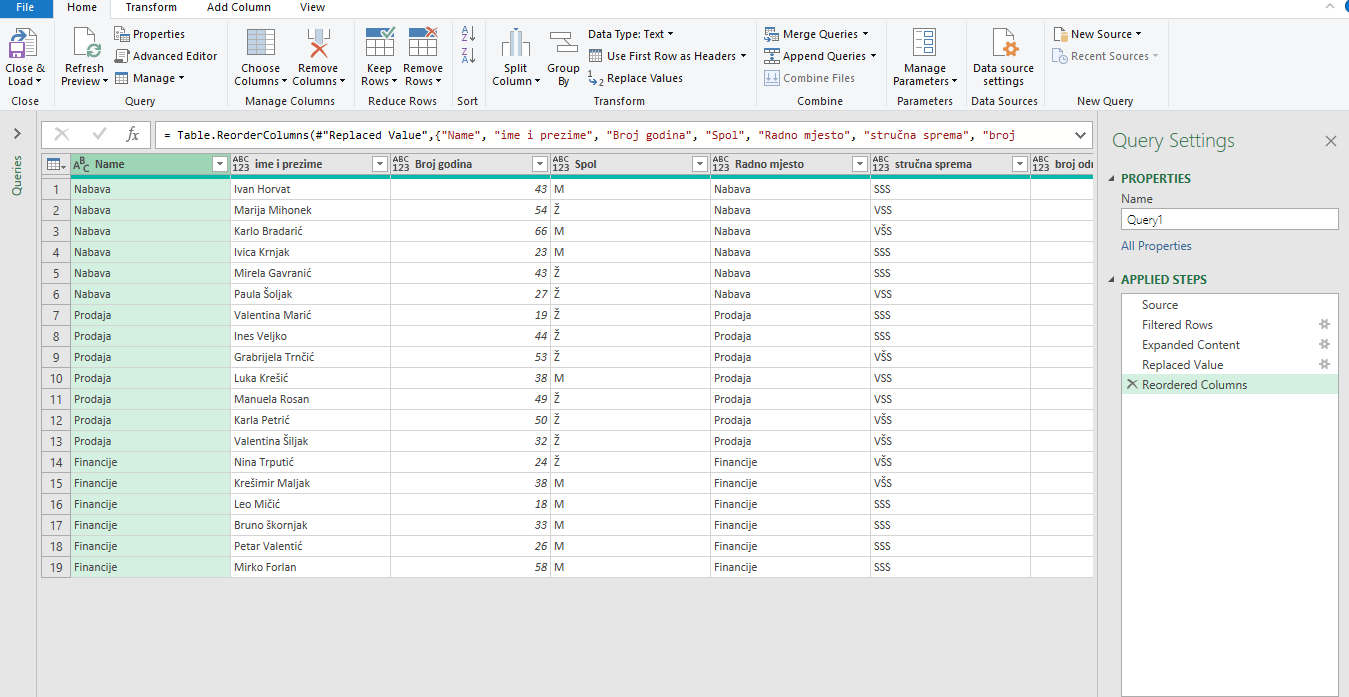Open the Advanced Editor
Viewport: 1349px width, 697px height.
165,56
